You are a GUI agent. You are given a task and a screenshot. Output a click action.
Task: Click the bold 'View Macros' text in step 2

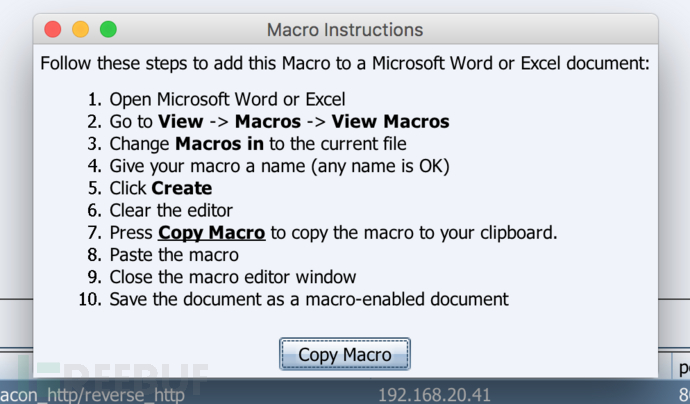(x=390, y=121)
